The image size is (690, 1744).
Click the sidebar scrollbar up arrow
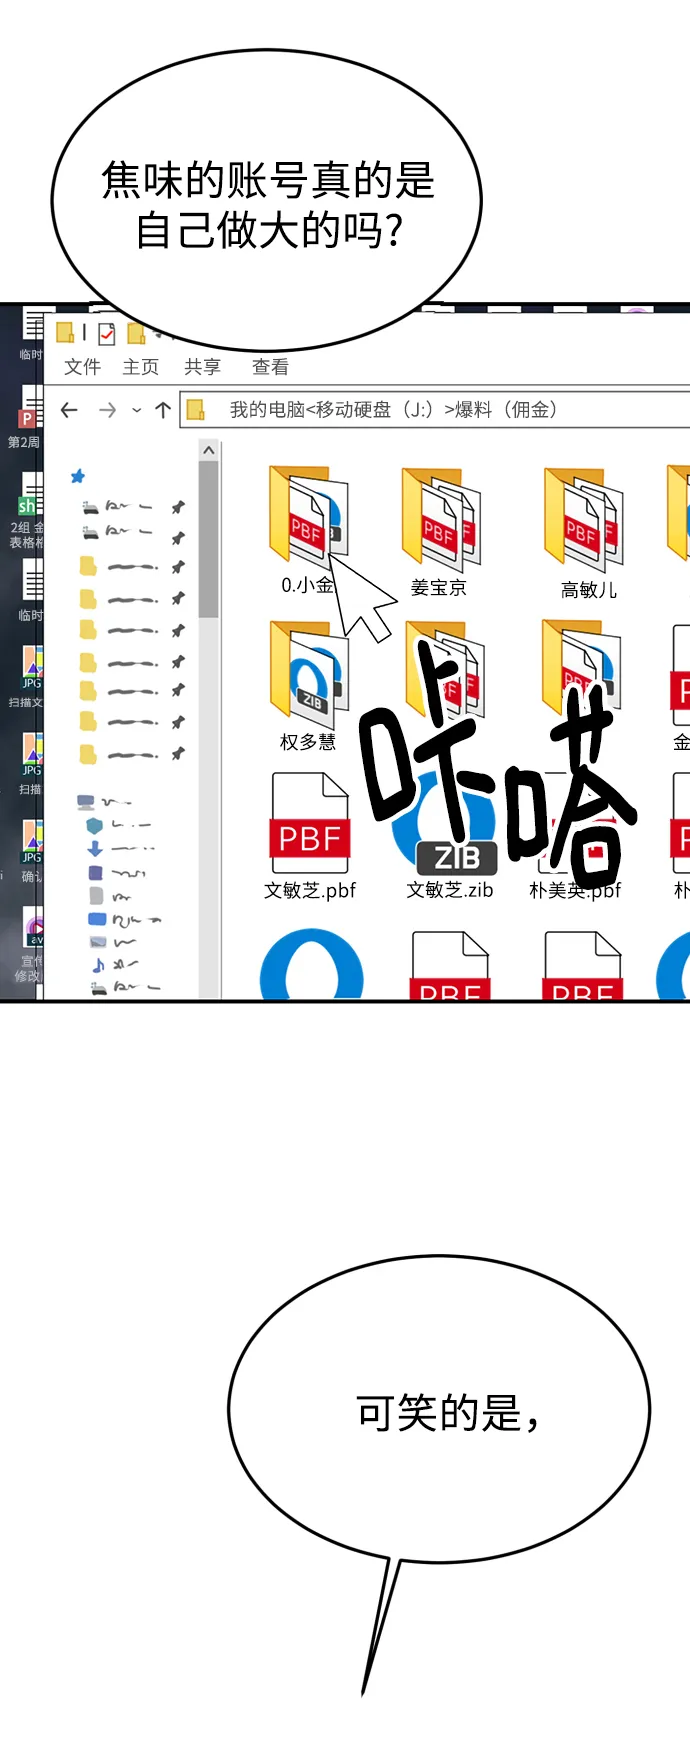click(x=208, y=450)
